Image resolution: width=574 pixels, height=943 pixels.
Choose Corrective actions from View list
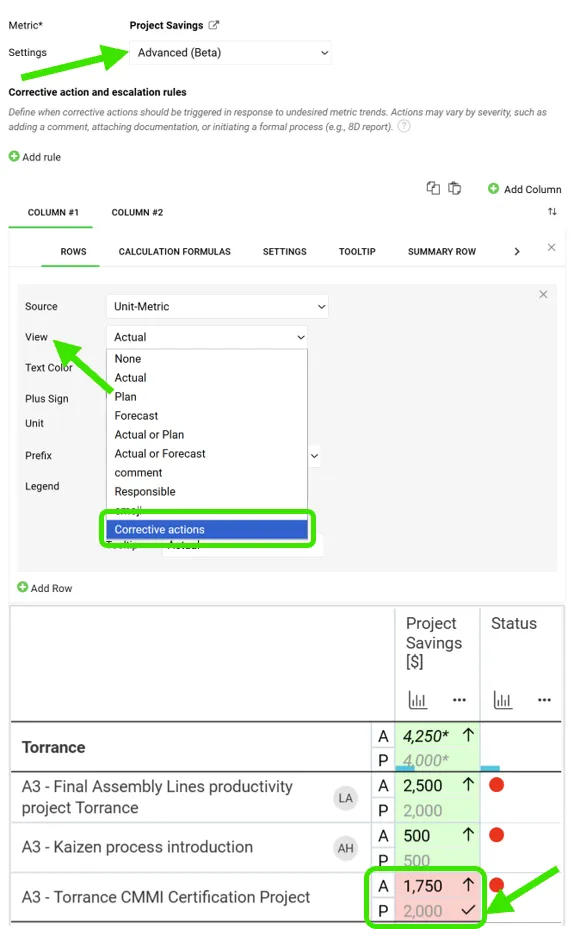tap(207, 529)
